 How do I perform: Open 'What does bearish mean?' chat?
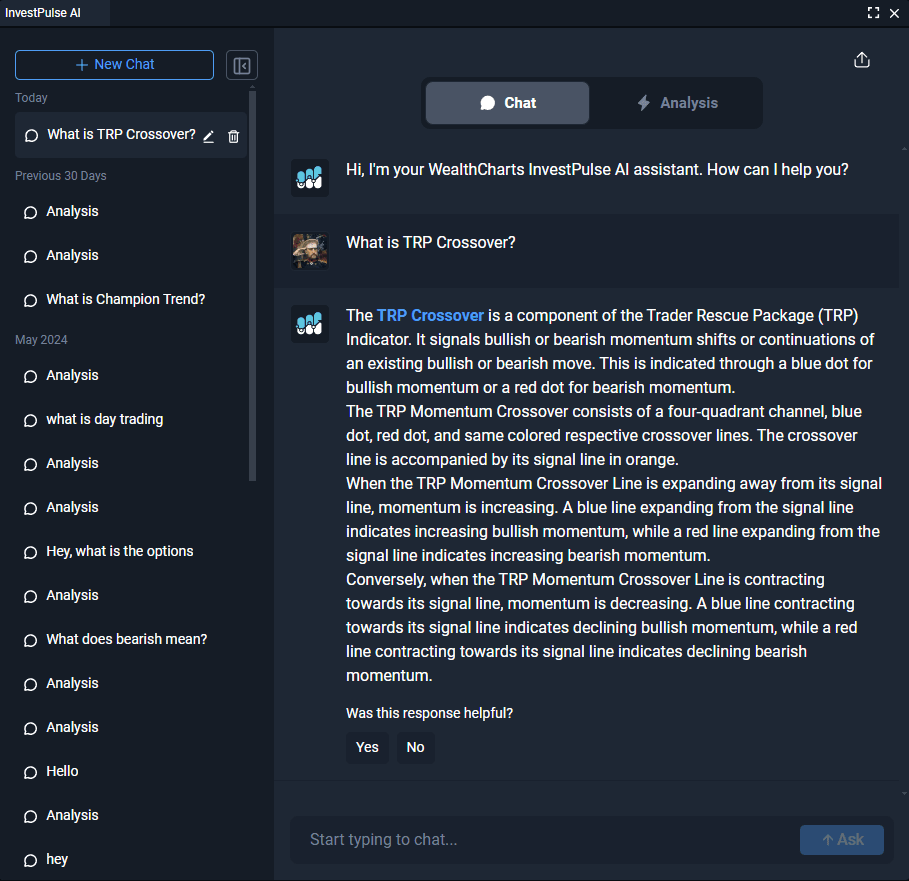coord(126,639)
